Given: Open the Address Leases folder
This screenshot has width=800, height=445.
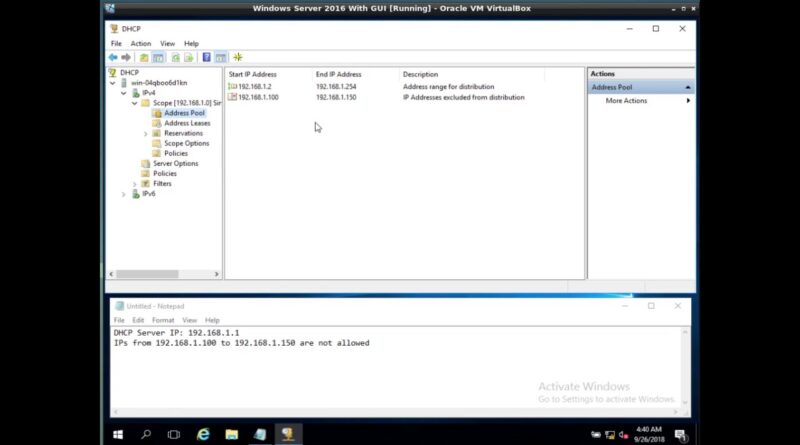Looking at the screenshot, I should (187, 123).
